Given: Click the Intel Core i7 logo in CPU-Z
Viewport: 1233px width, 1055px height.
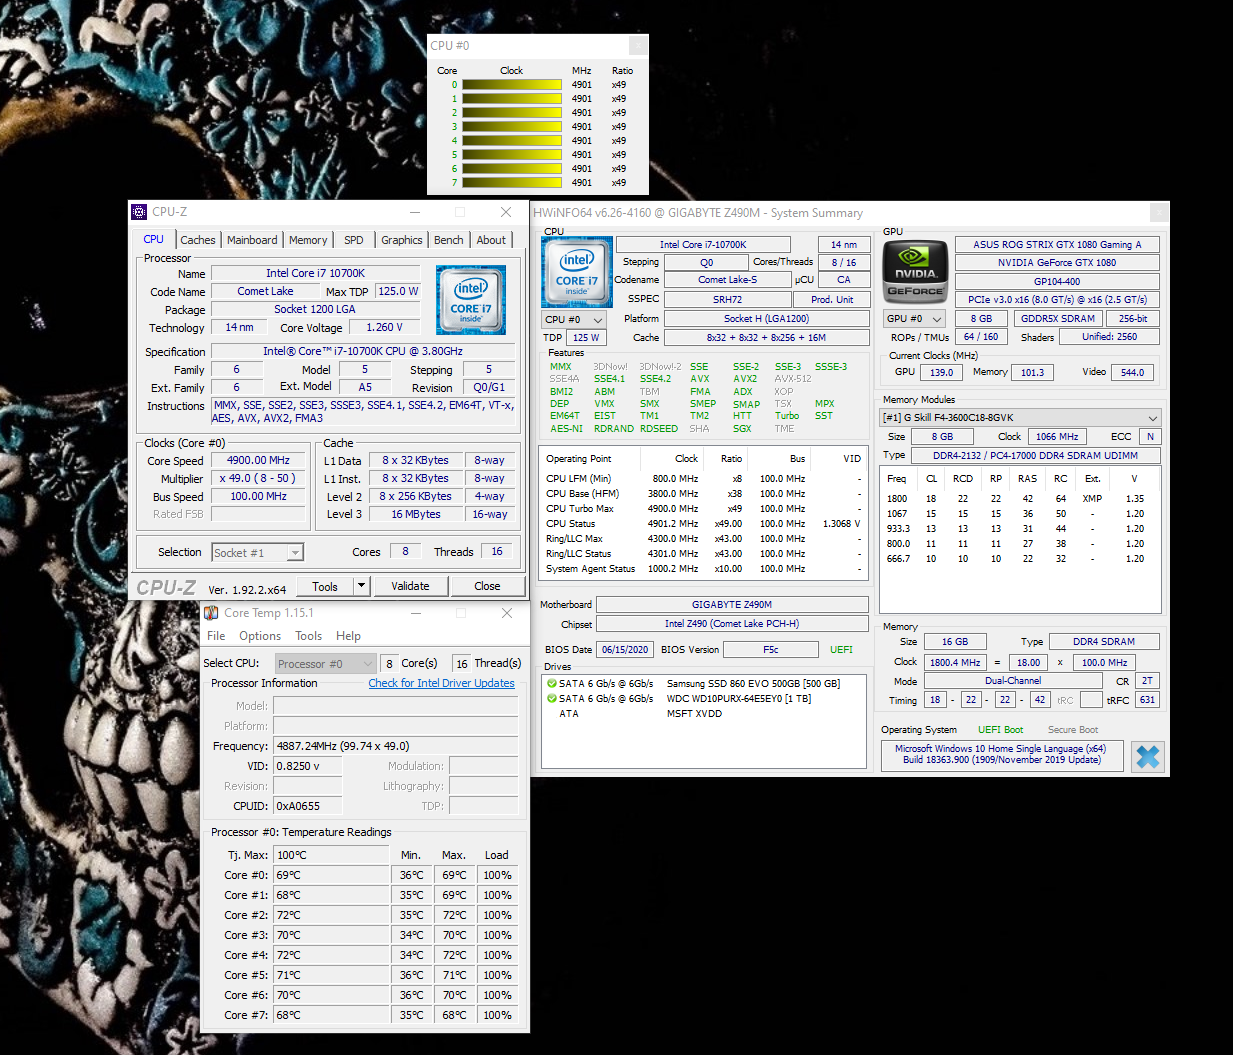Looking at the screenshot, I should tap(471, 299).
